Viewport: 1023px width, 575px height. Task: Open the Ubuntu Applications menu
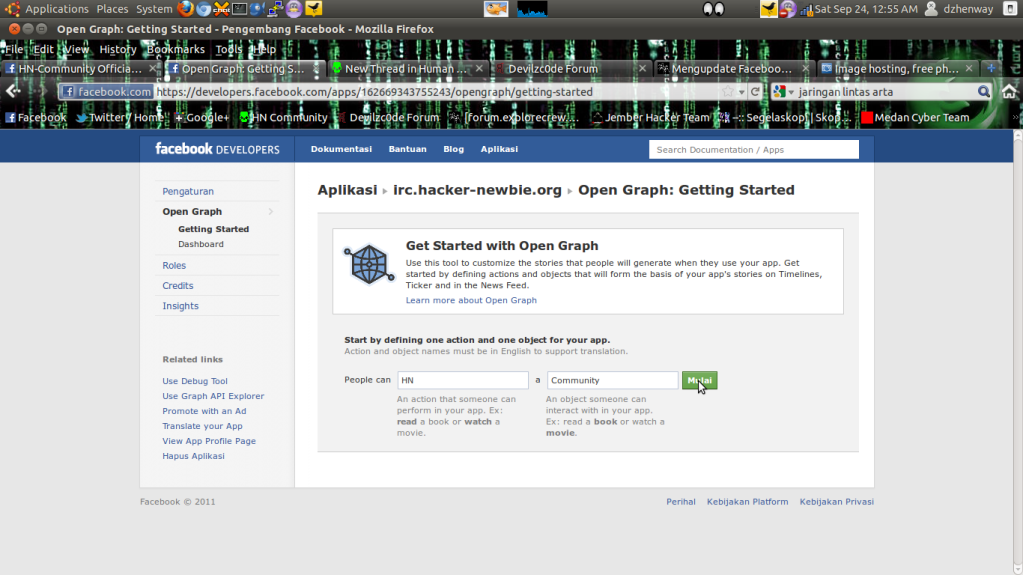tap(57, 9)
